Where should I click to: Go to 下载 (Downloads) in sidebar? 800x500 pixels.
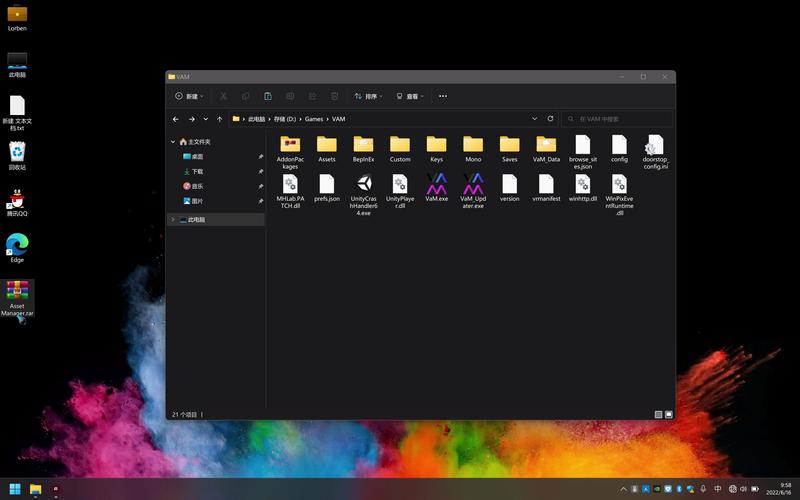click(197, 171)
